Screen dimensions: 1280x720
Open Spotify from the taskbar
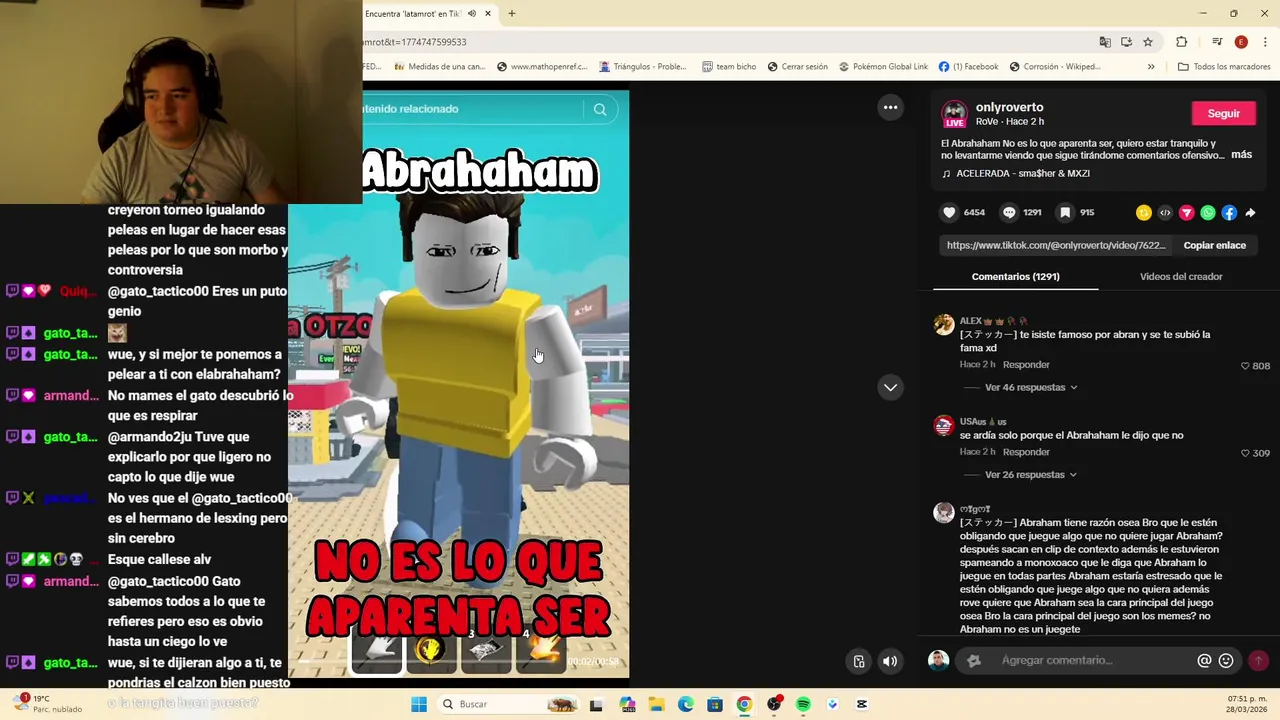tap(803, 704)
